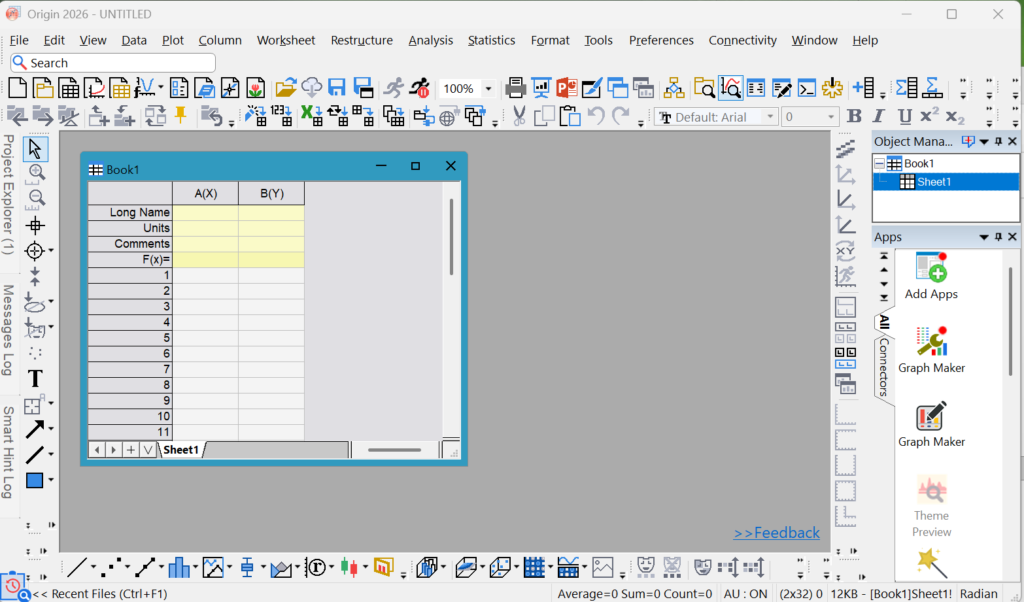The width and height of the screenshot is (1024, 602).
Task: Click the Open project folder icon
Action: point(285,87)
